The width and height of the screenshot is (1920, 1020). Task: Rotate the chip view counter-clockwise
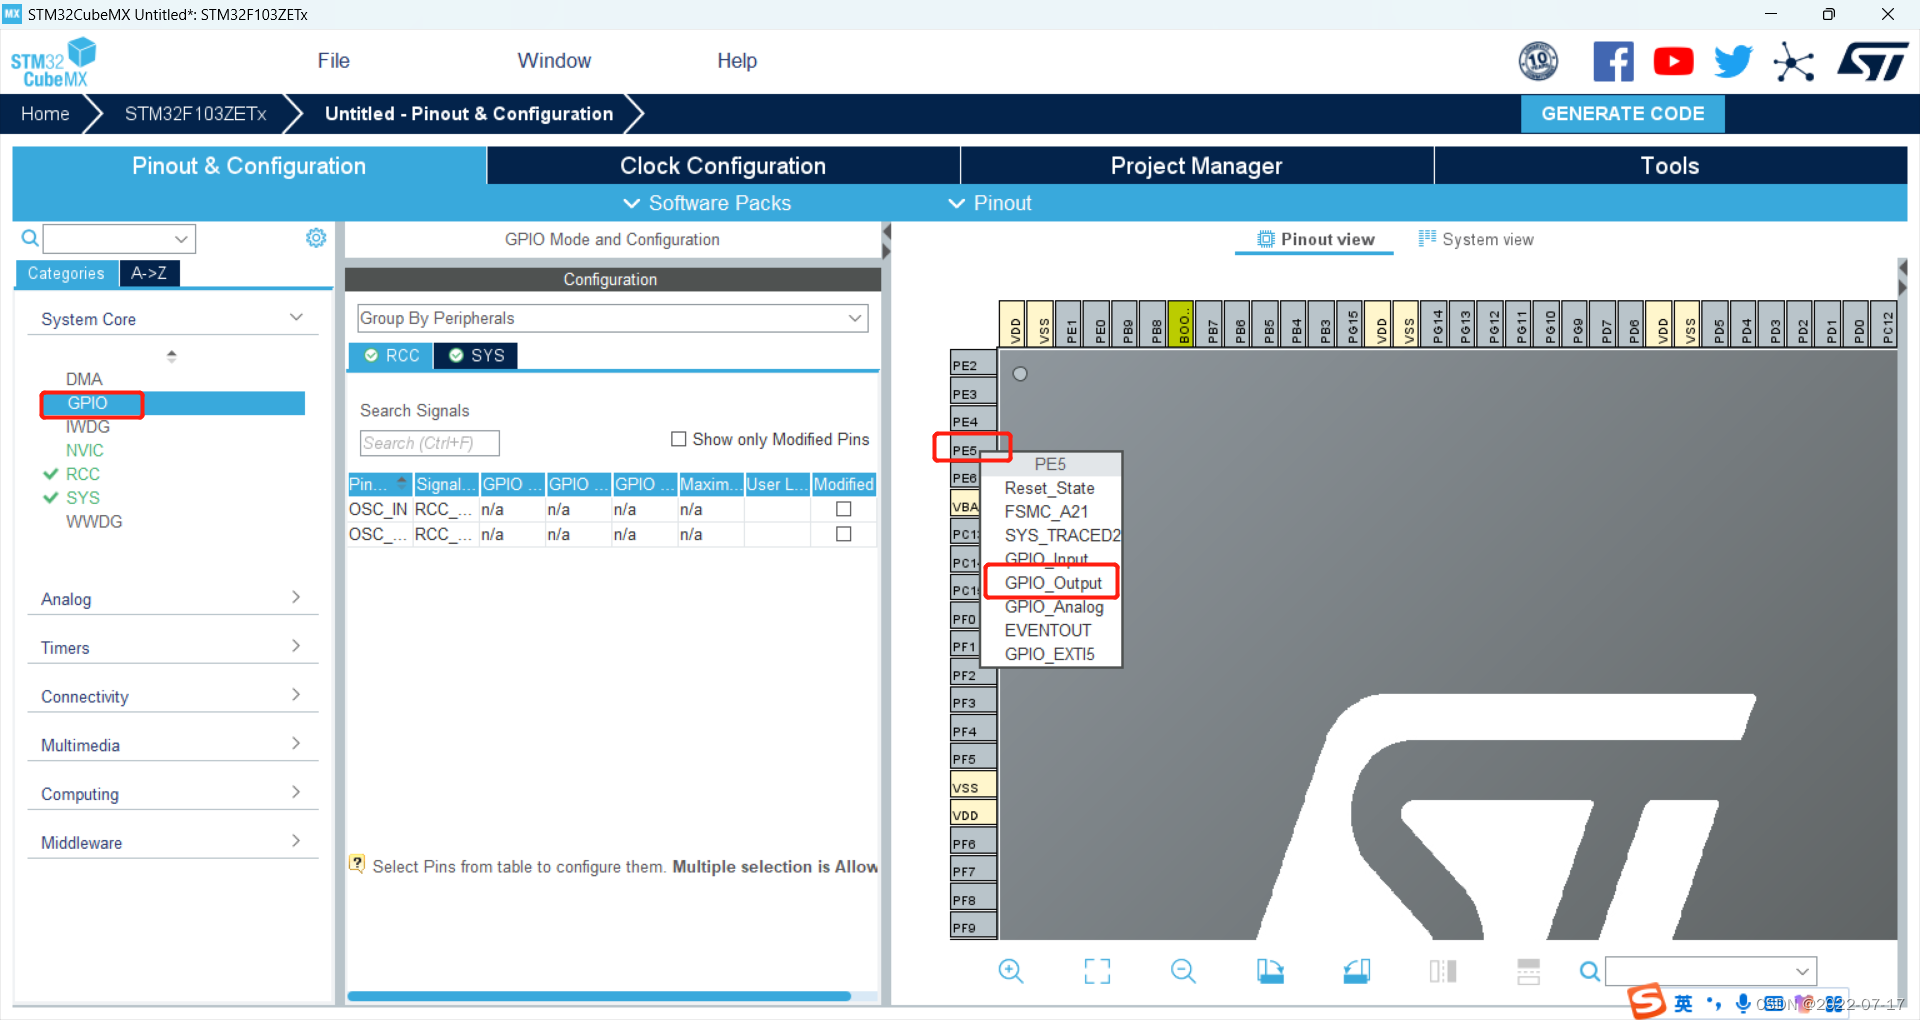[x=1356, y=970]
